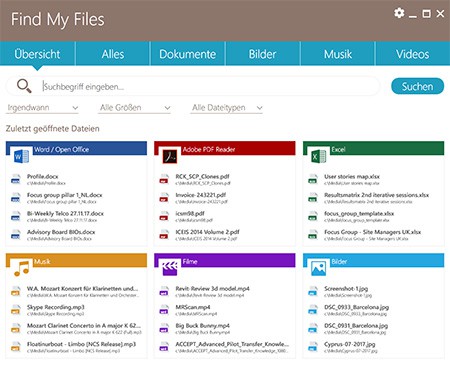Open the Alle Größen size dropdown
The width and height of the screenshot is (450, 369).
134,108
